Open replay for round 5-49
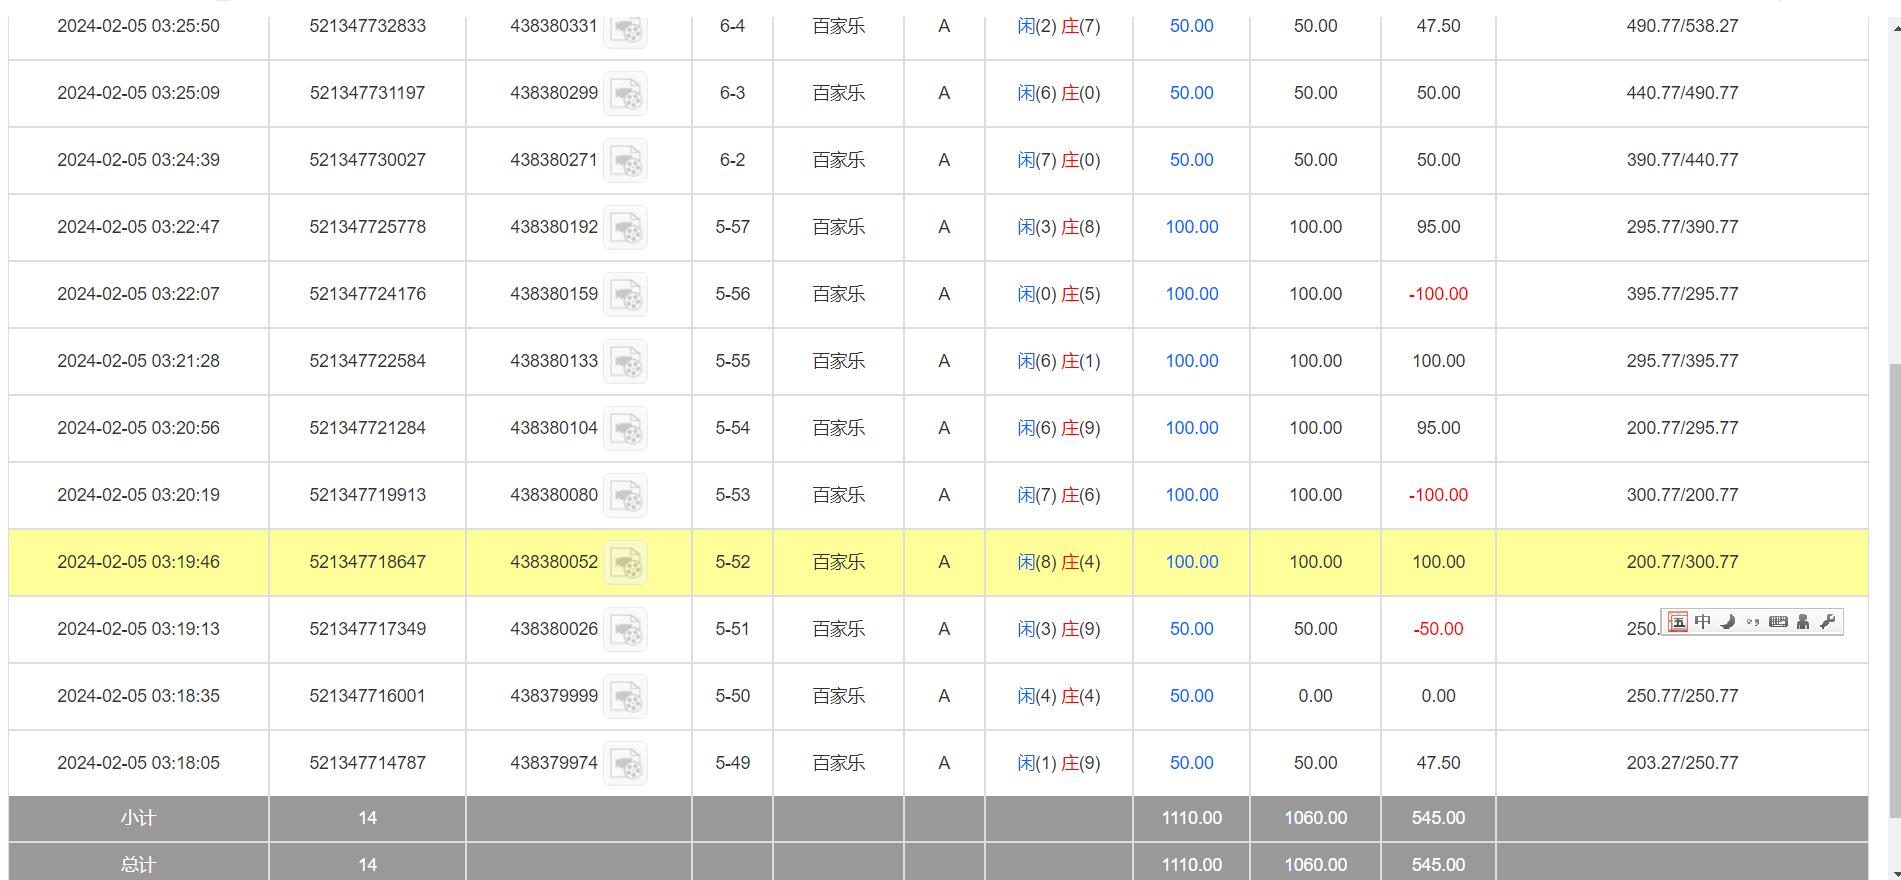The width and height of the screenshot is (1901, 880). [x=625, y=764]
